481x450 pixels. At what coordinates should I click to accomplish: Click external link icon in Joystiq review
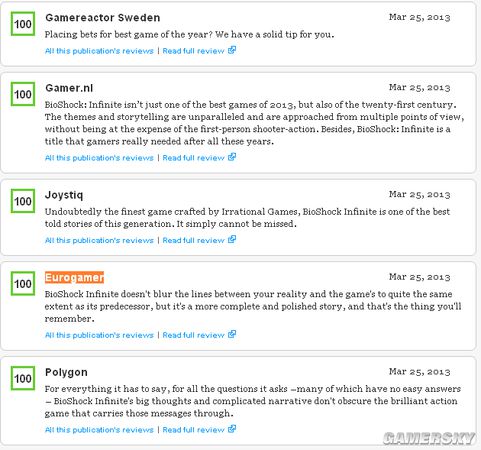point(232,239)
